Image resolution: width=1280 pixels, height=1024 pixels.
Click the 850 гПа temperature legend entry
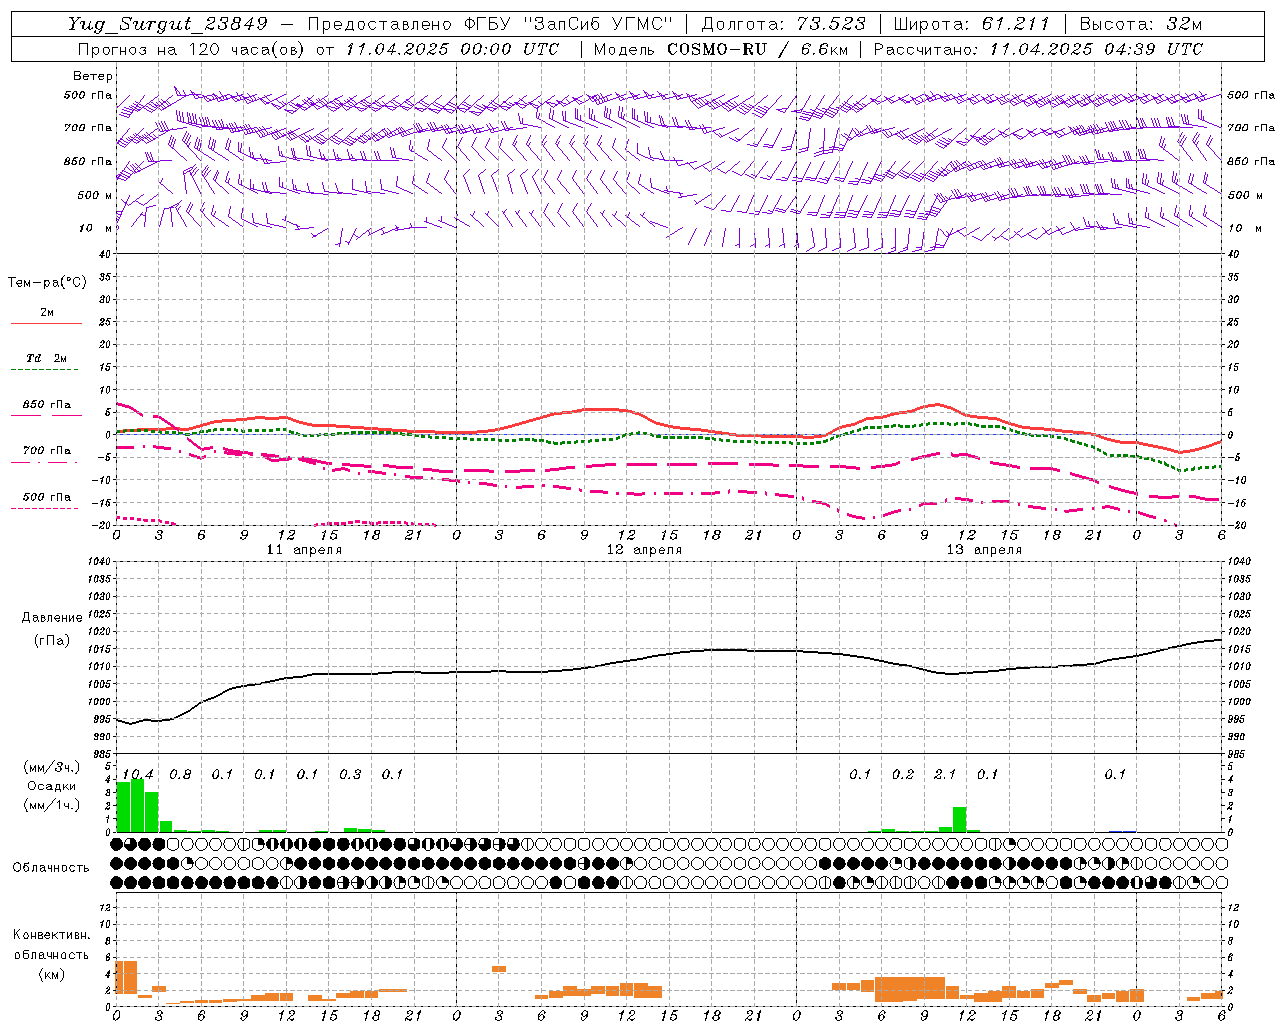tap(46, 405)
